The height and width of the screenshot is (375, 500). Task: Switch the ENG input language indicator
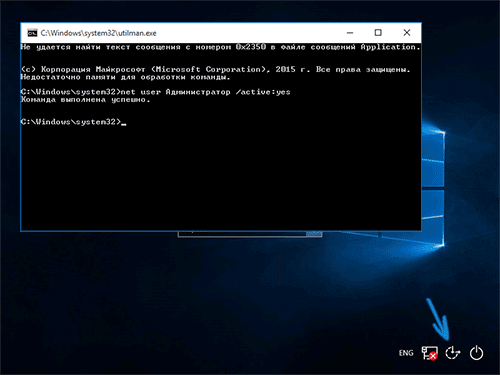pos(406,353)
